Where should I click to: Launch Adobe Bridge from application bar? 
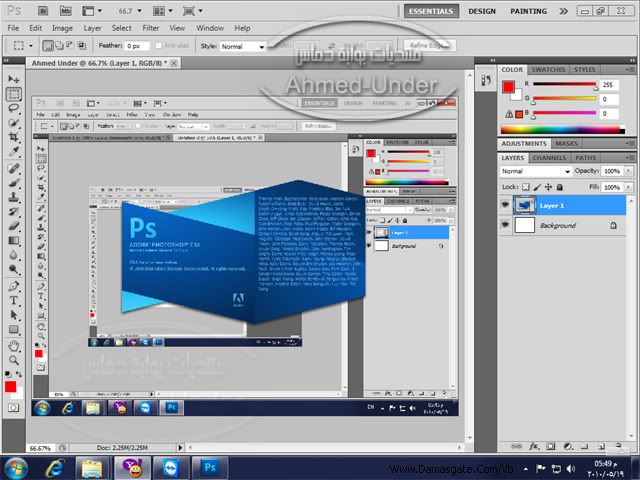point(43,11)
